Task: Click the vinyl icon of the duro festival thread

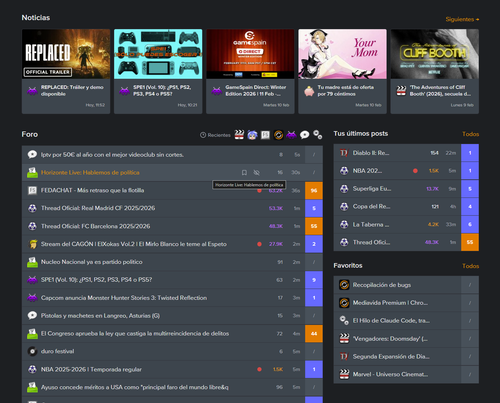Action: click(32, 351)
